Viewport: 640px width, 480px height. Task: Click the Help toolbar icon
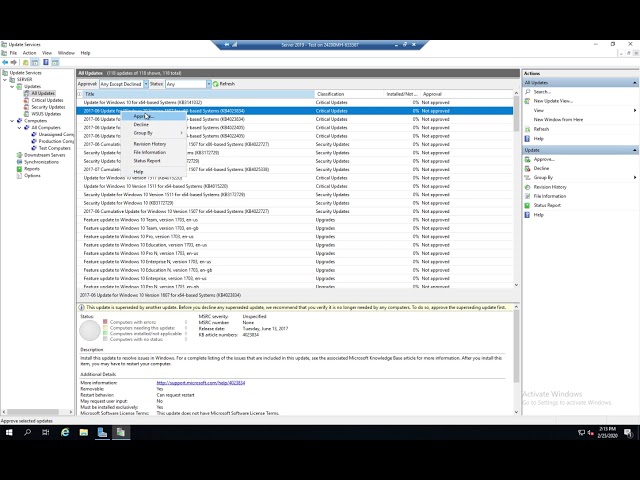(x=46, y=62)
